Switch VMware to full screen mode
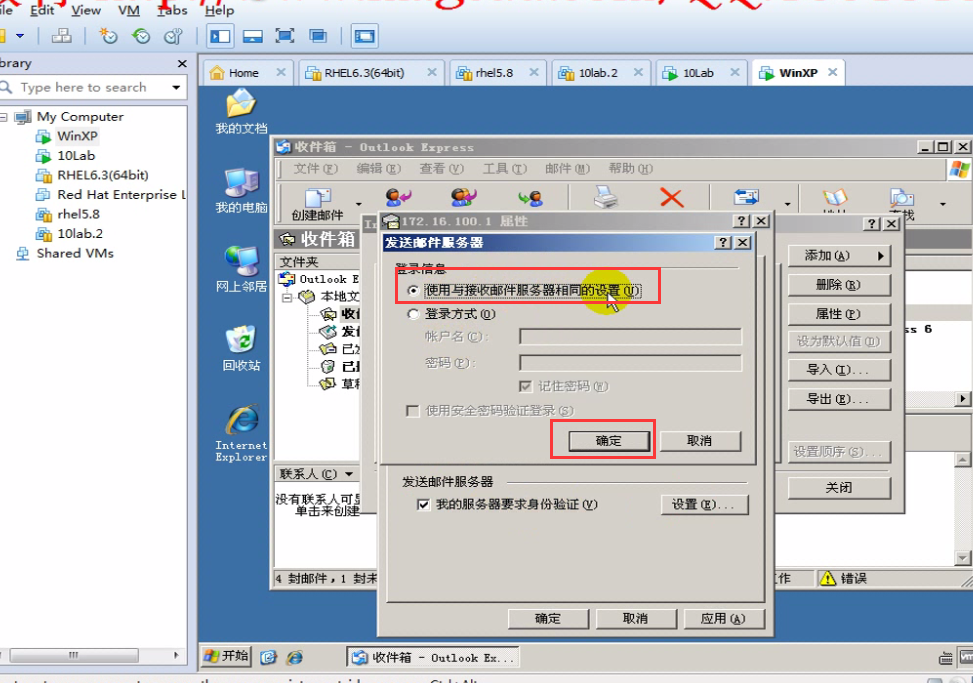 pyautogui.click(x=285, y=36)
